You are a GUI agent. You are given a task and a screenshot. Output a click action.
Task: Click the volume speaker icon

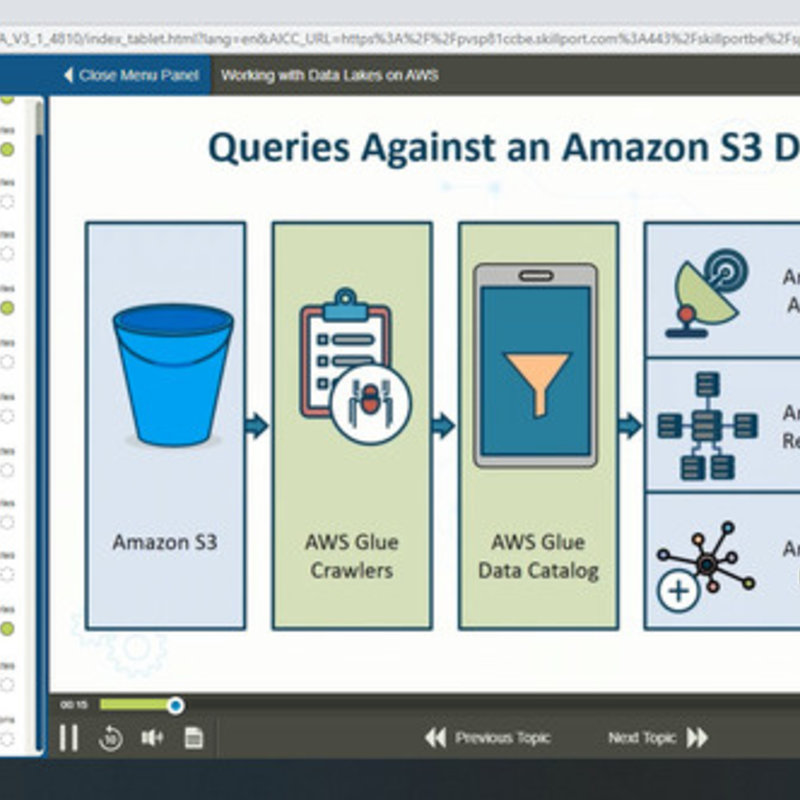pyautogui.click(x=152, y=738)
